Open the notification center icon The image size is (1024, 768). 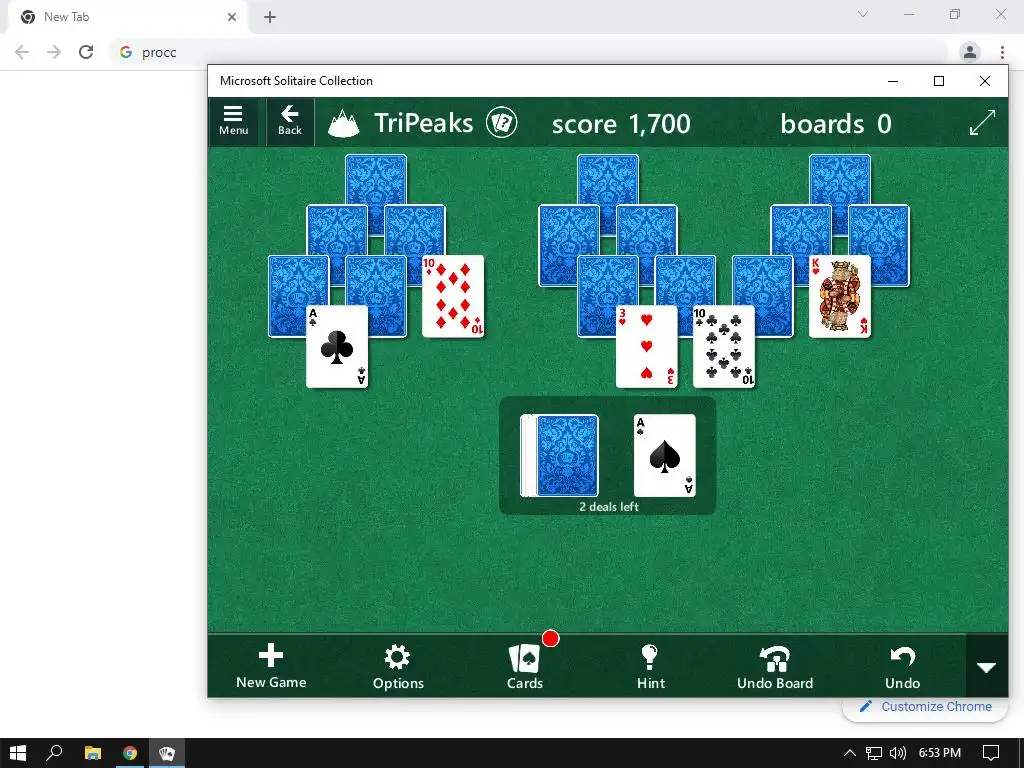[991, 753]
